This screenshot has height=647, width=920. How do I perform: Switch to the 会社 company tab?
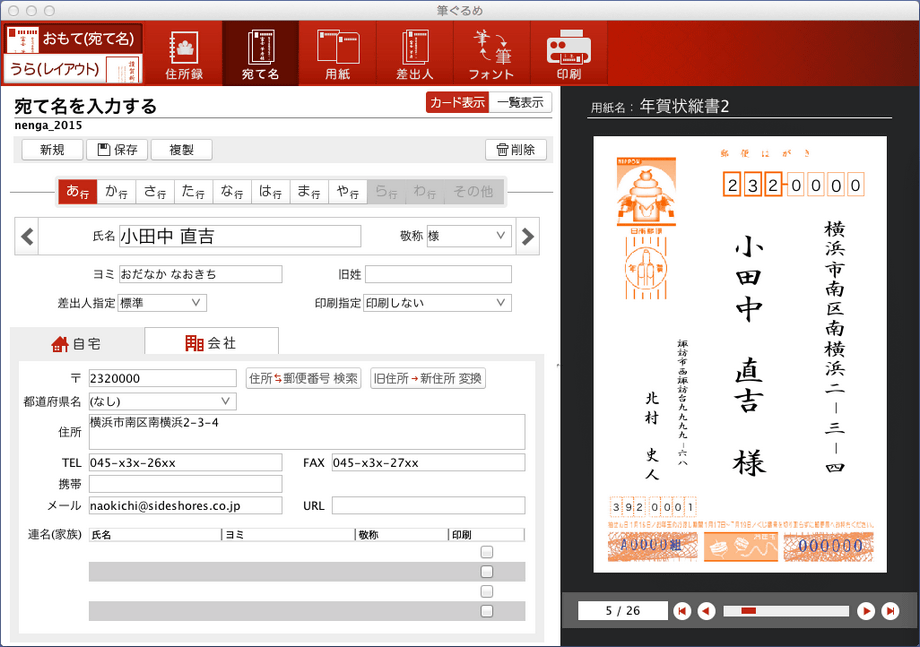pyautogui.click(x=211, y=343)
